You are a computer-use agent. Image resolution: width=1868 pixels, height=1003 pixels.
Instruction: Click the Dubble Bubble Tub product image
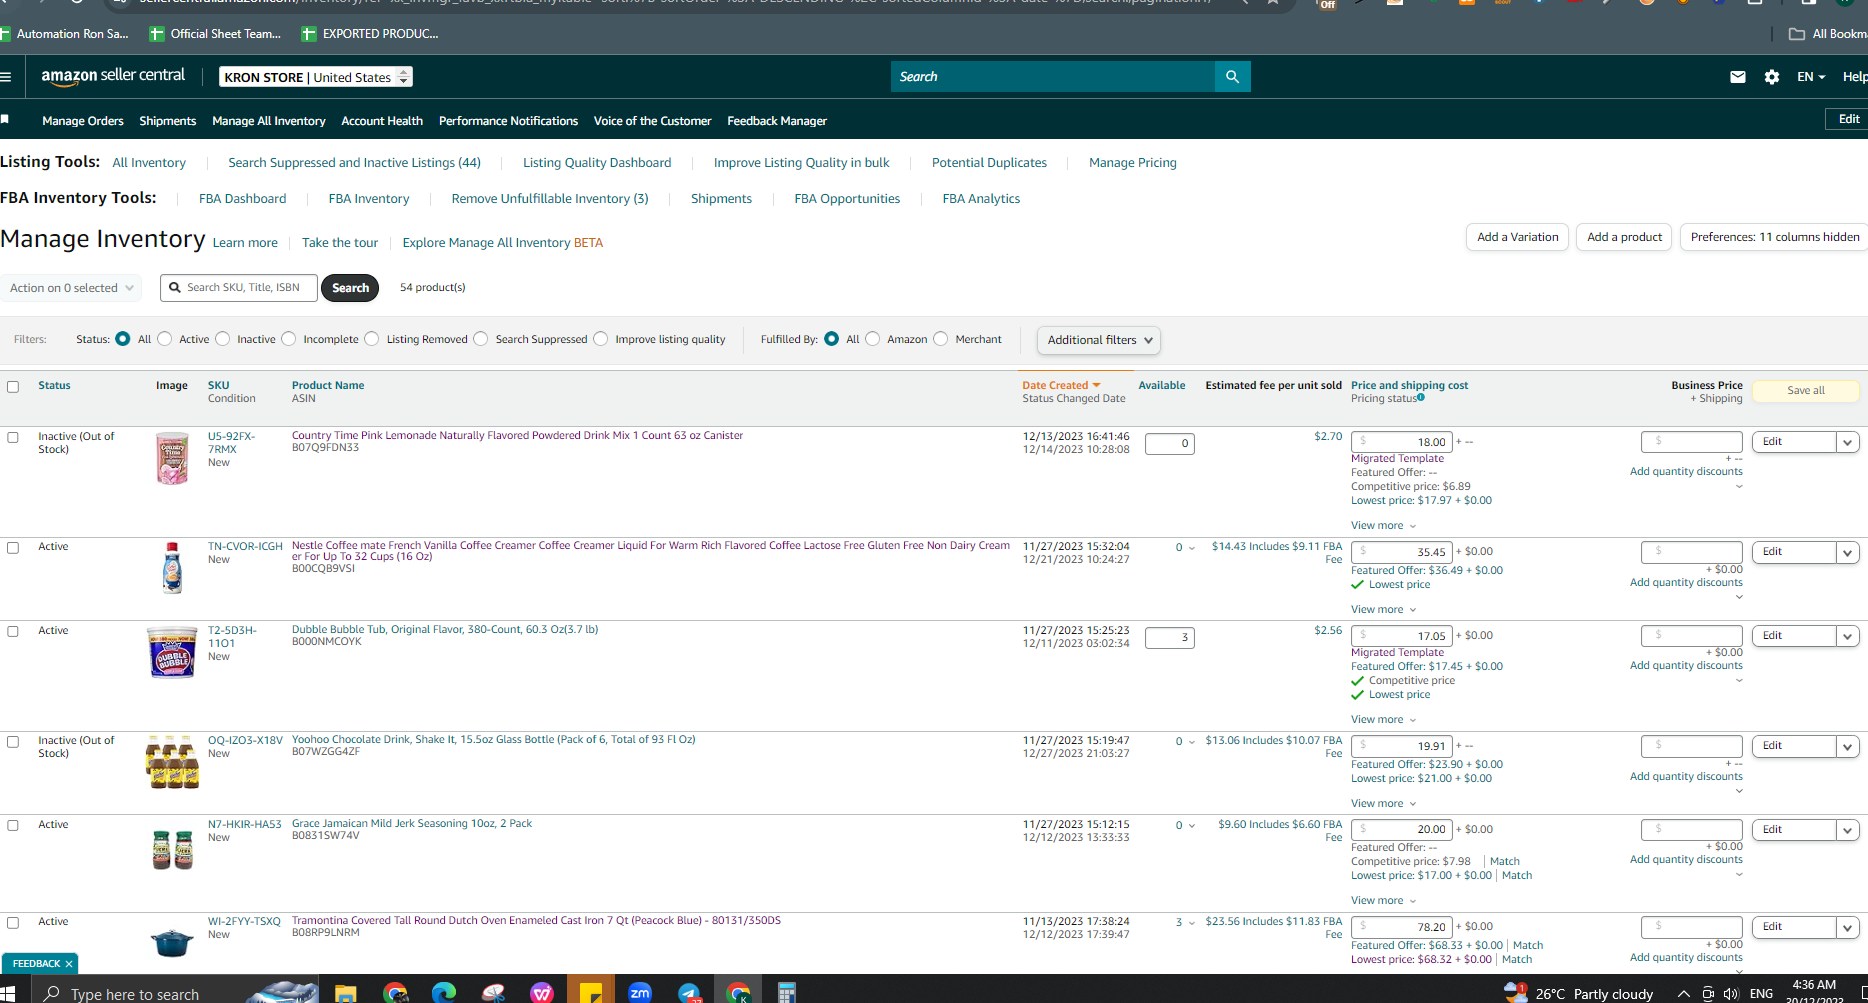(x=172, y=652)
